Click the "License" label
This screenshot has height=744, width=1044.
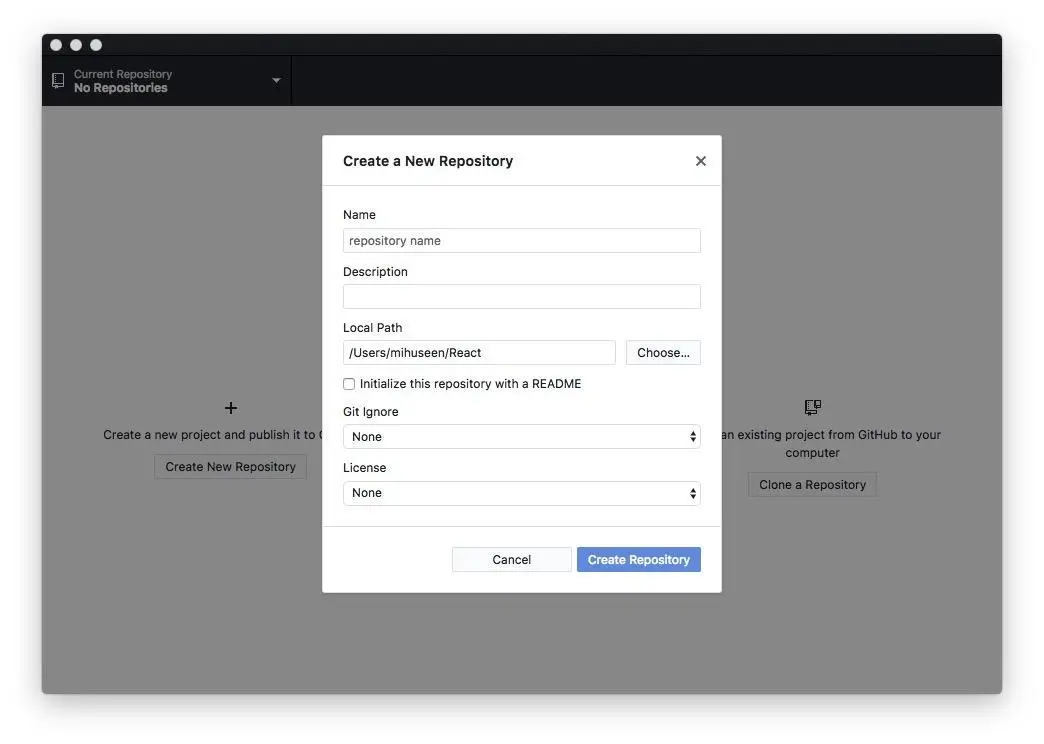(364, 468)
